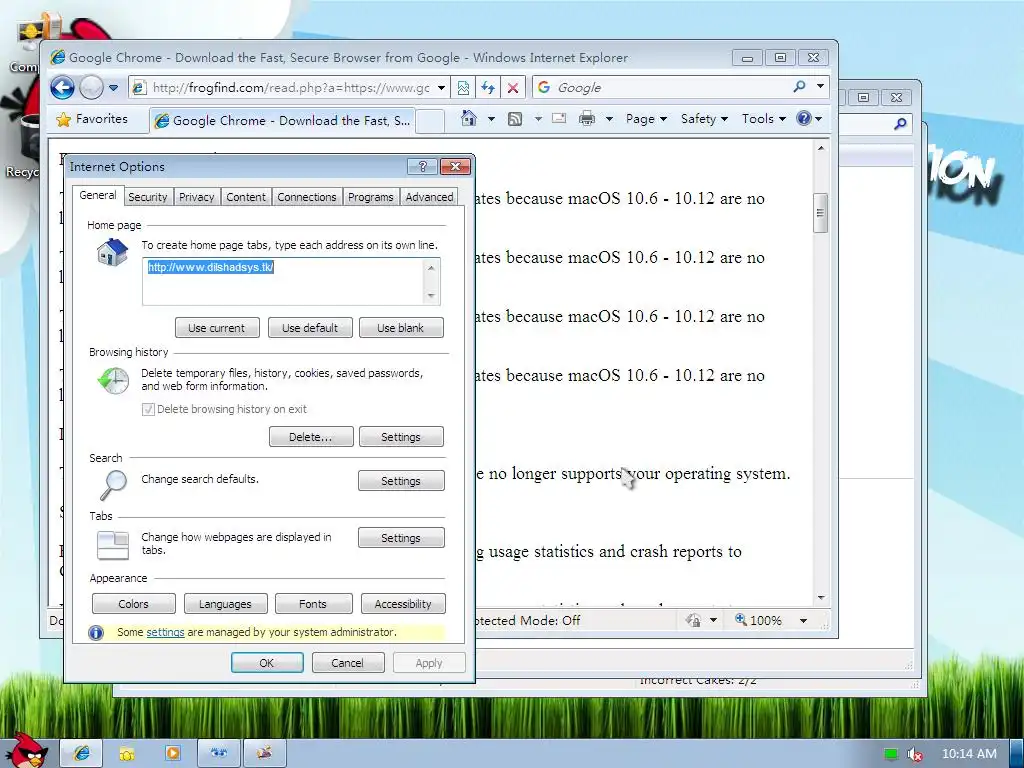Image resolution: width=1024 pixels, height=768 pixels.
Task: Open the Favorites star button
Action: [x=92, y=119]
